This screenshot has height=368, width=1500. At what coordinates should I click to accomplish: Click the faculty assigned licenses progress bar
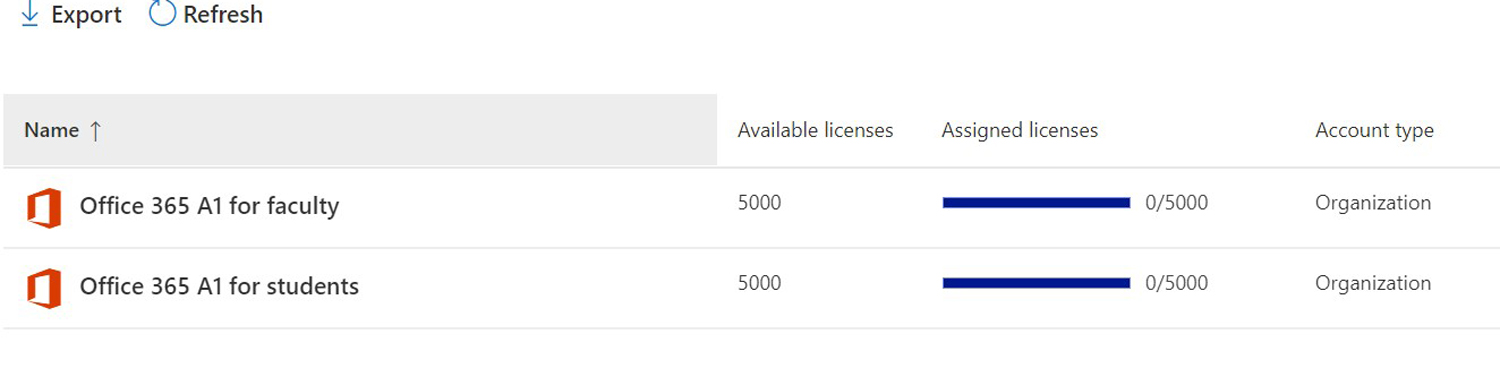(x=1036, y=203)
